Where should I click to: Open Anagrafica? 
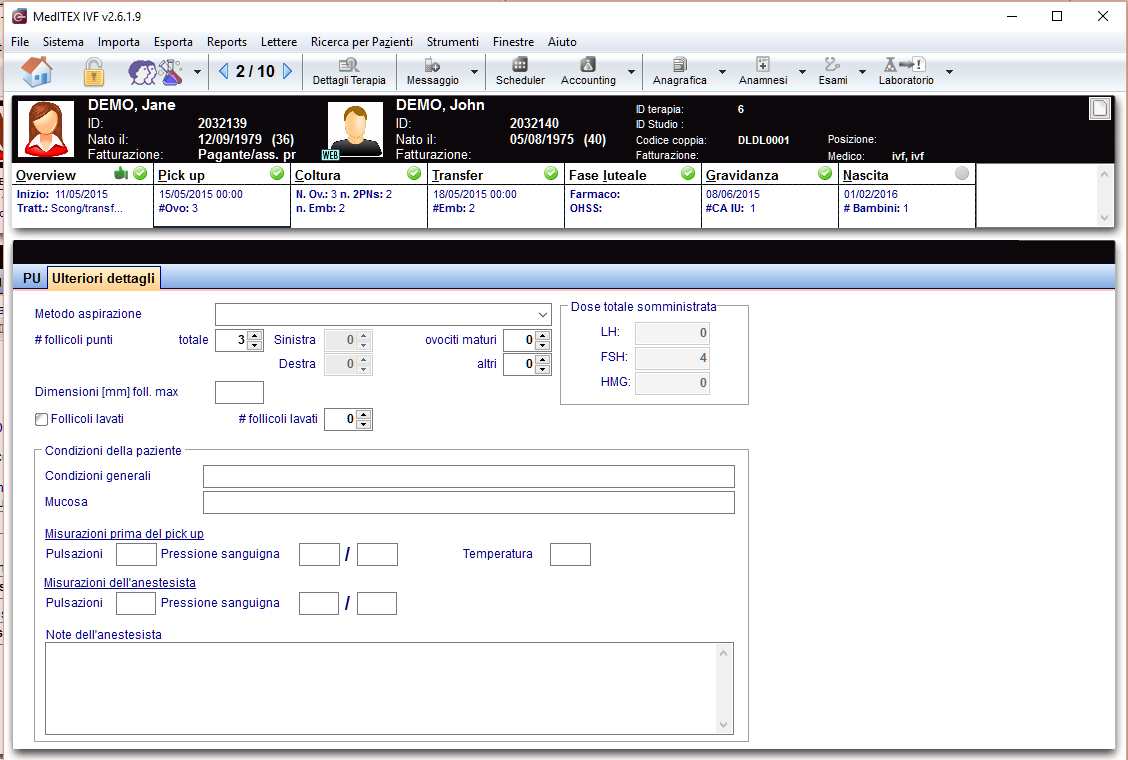point(679,72)
